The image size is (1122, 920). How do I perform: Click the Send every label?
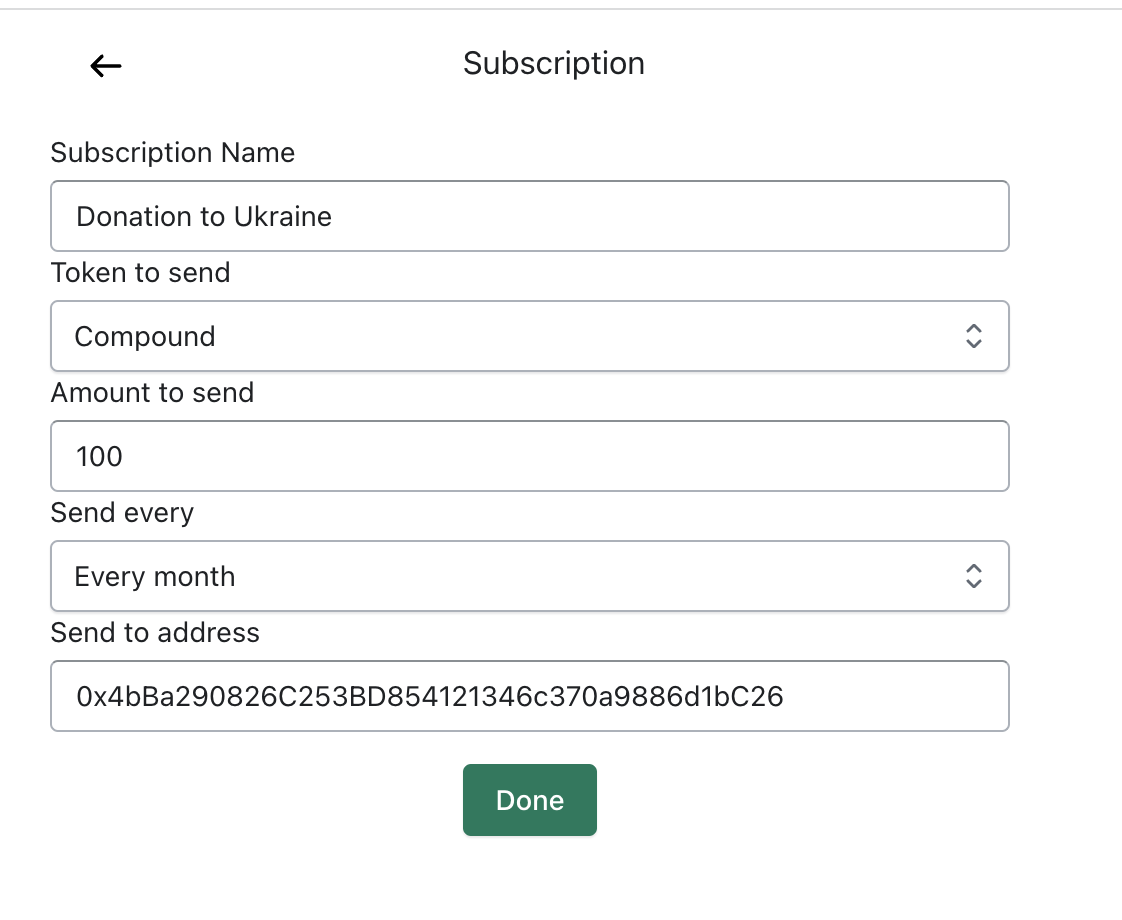click(x=122, y=512)
